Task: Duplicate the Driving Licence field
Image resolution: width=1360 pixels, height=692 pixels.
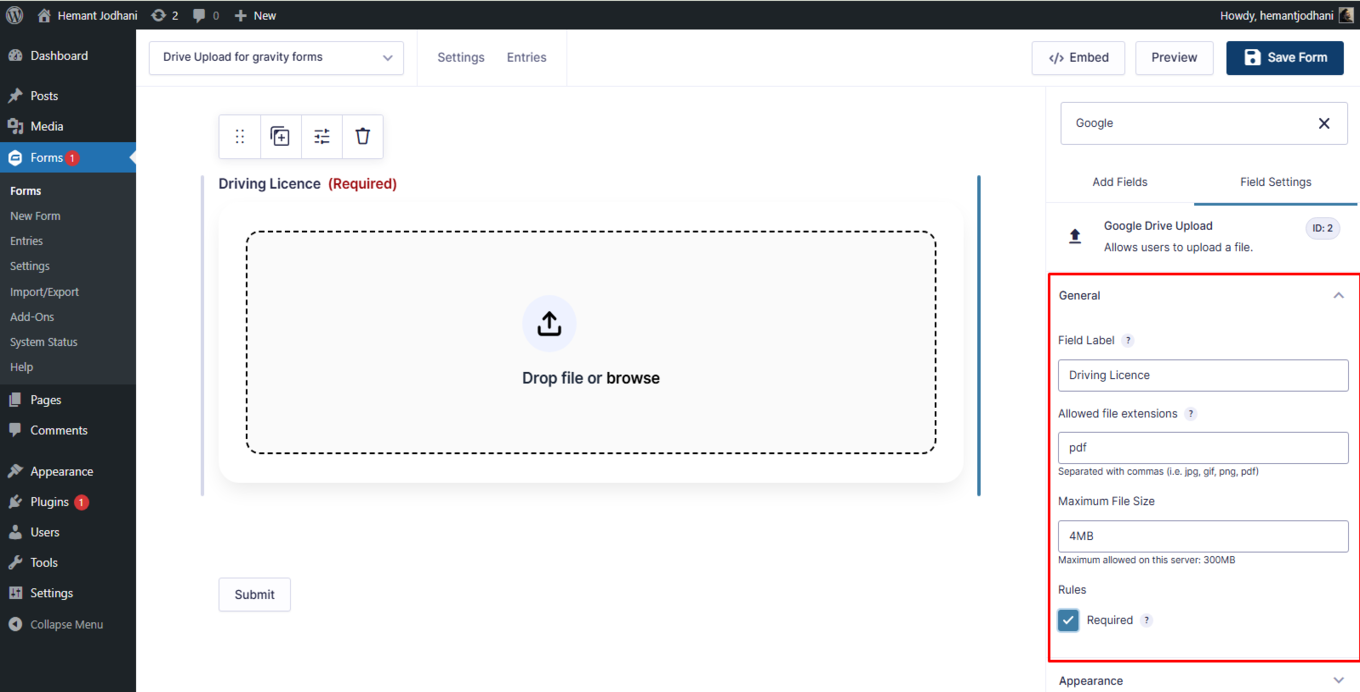Action: point(280,136)
